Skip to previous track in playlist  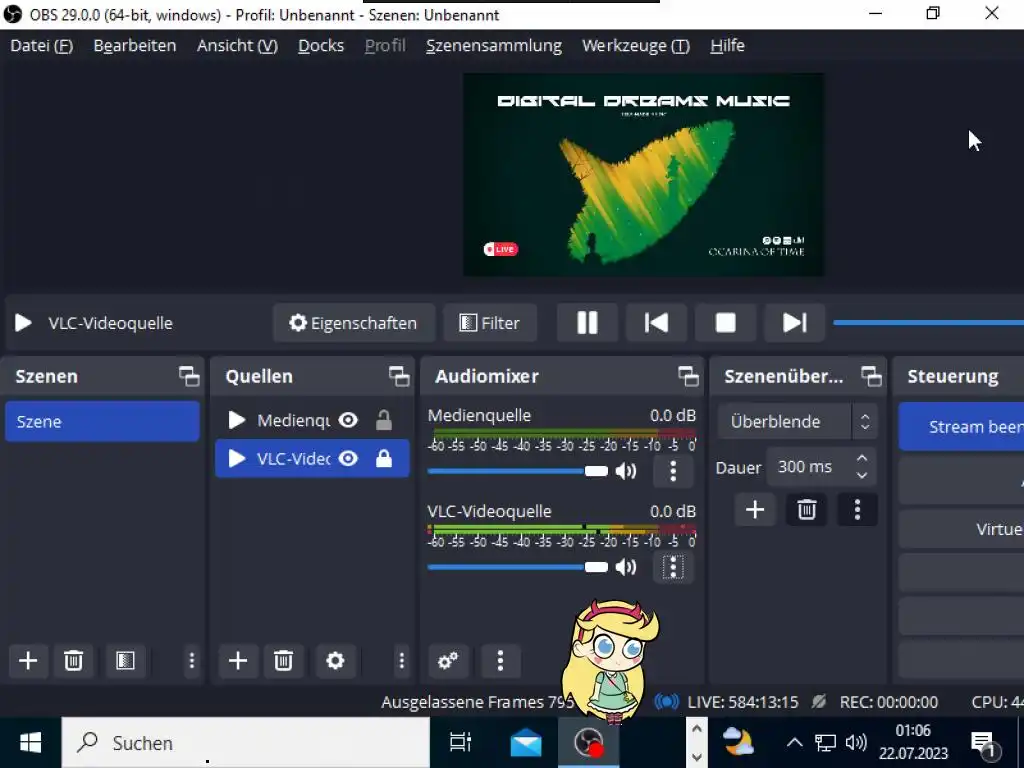(x=656, y=323)
